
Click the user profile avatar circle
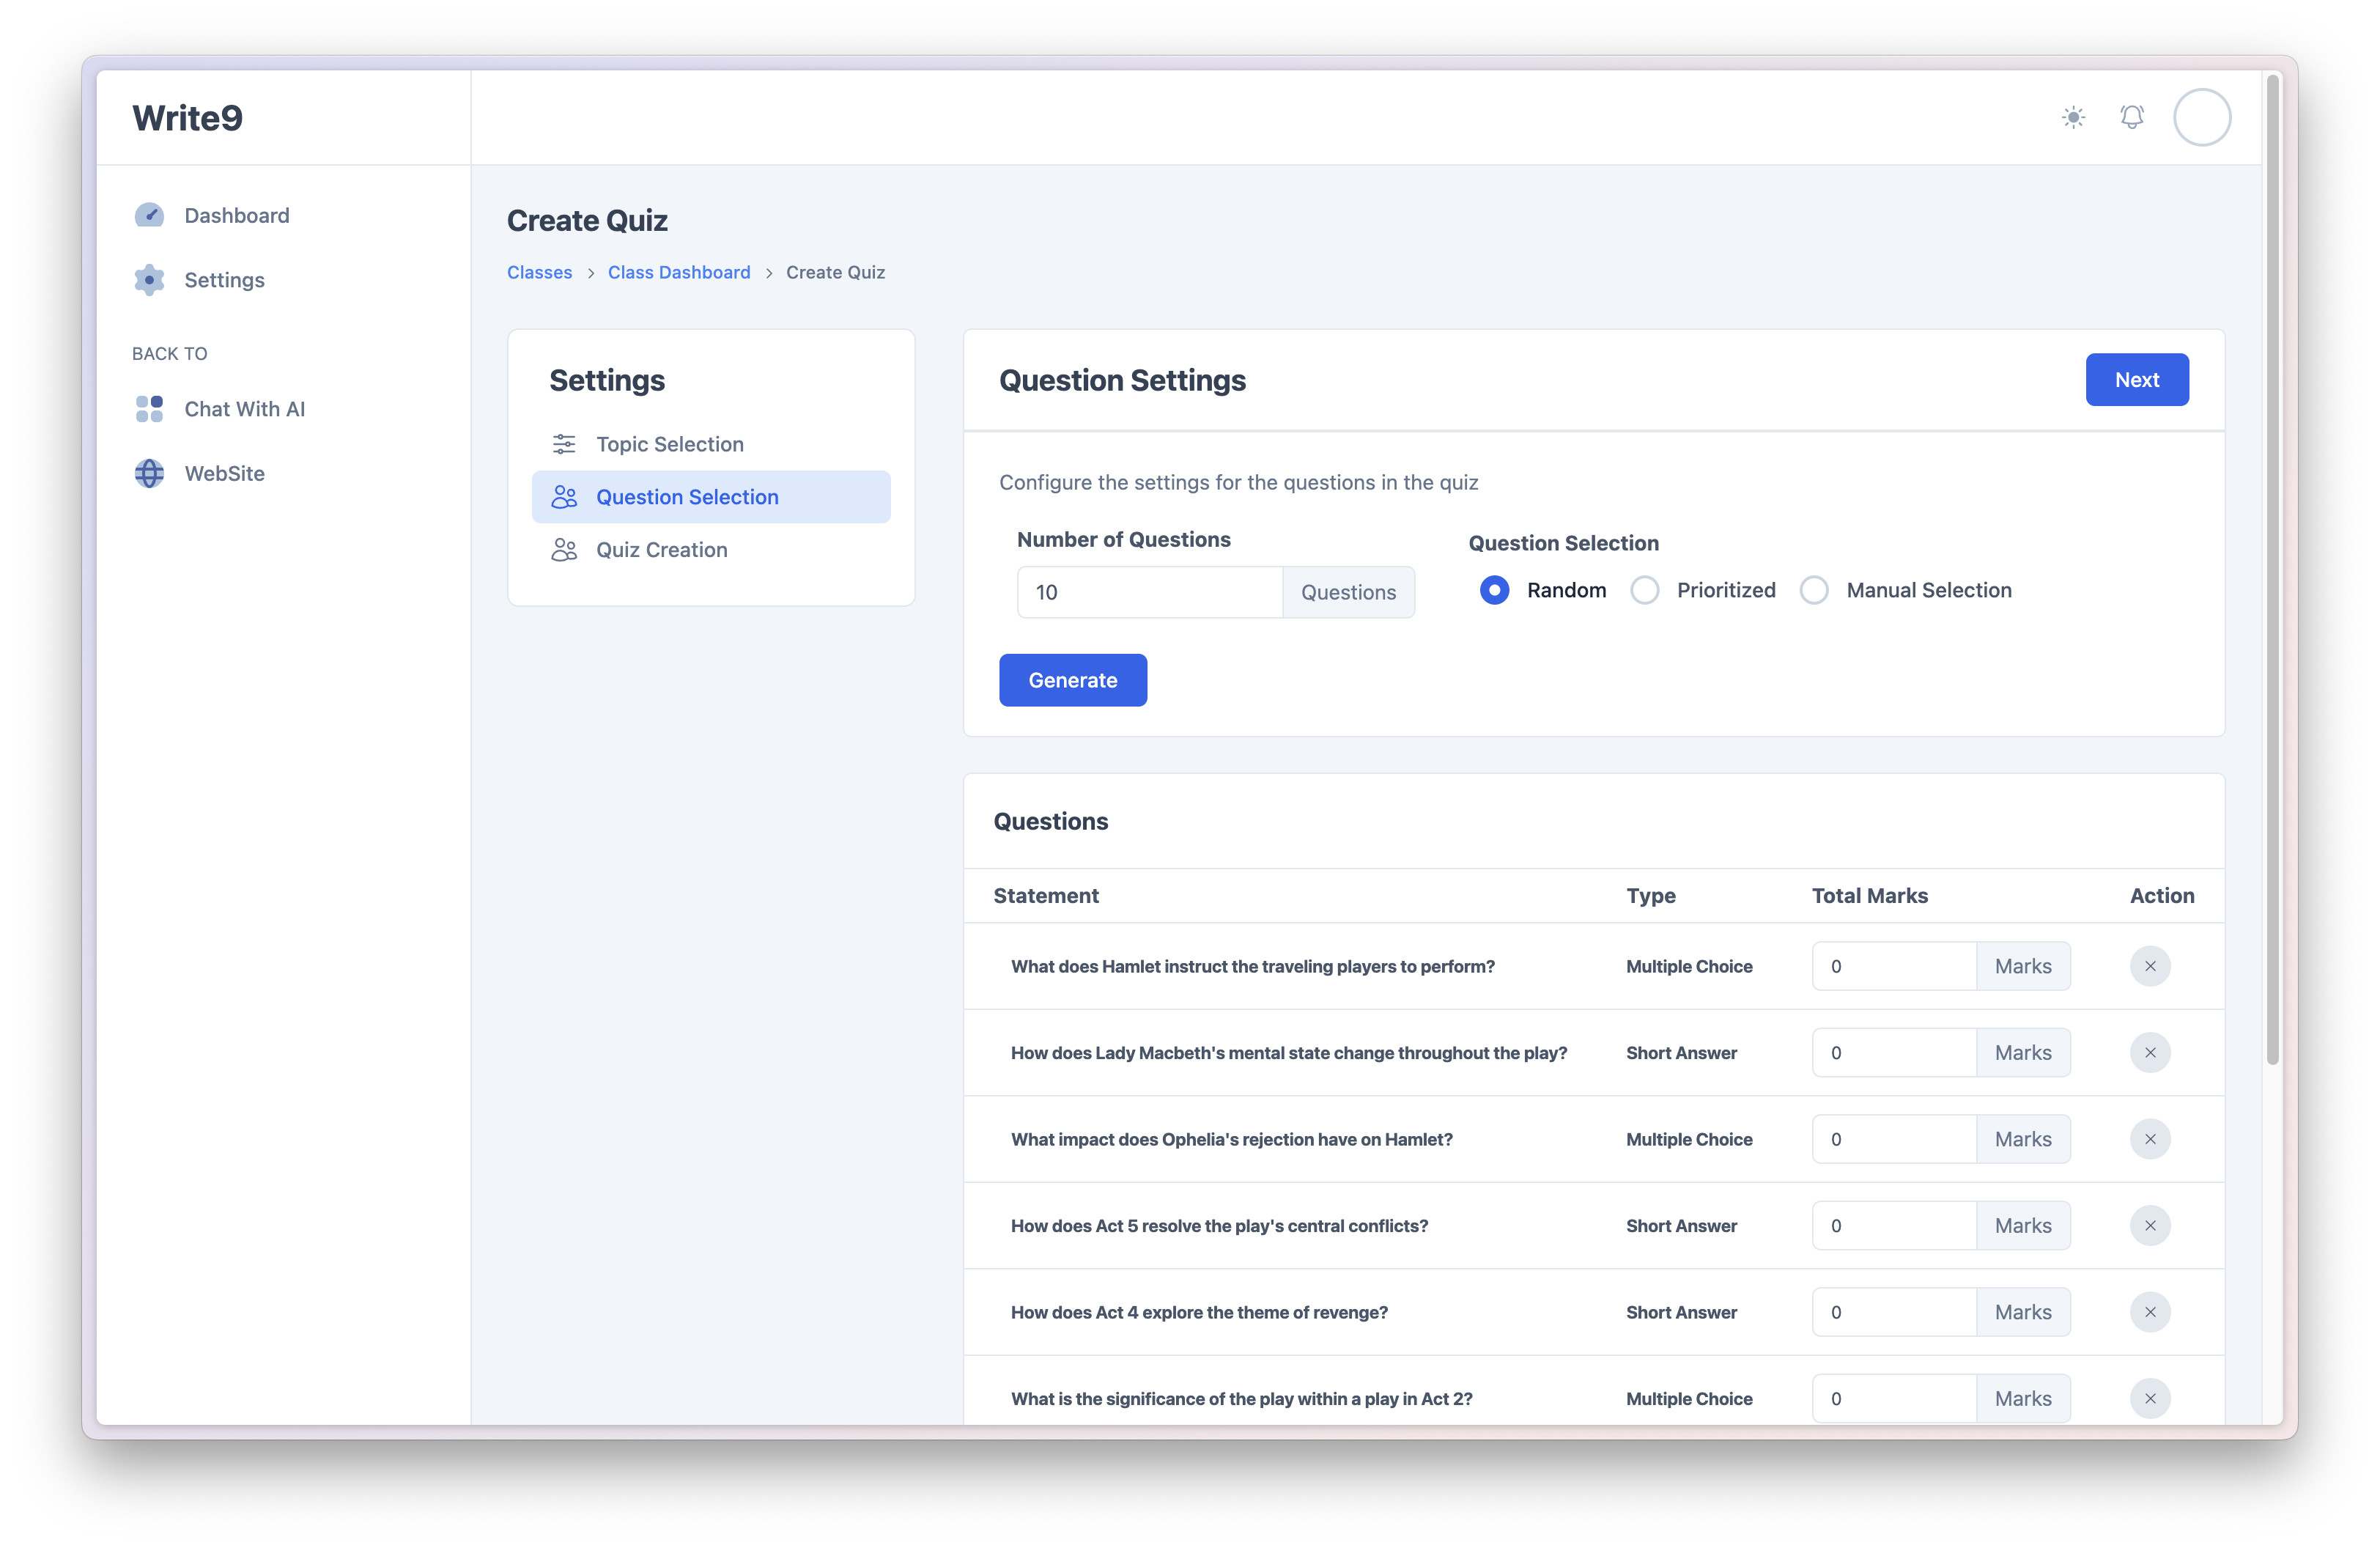tap(2201, 117)
